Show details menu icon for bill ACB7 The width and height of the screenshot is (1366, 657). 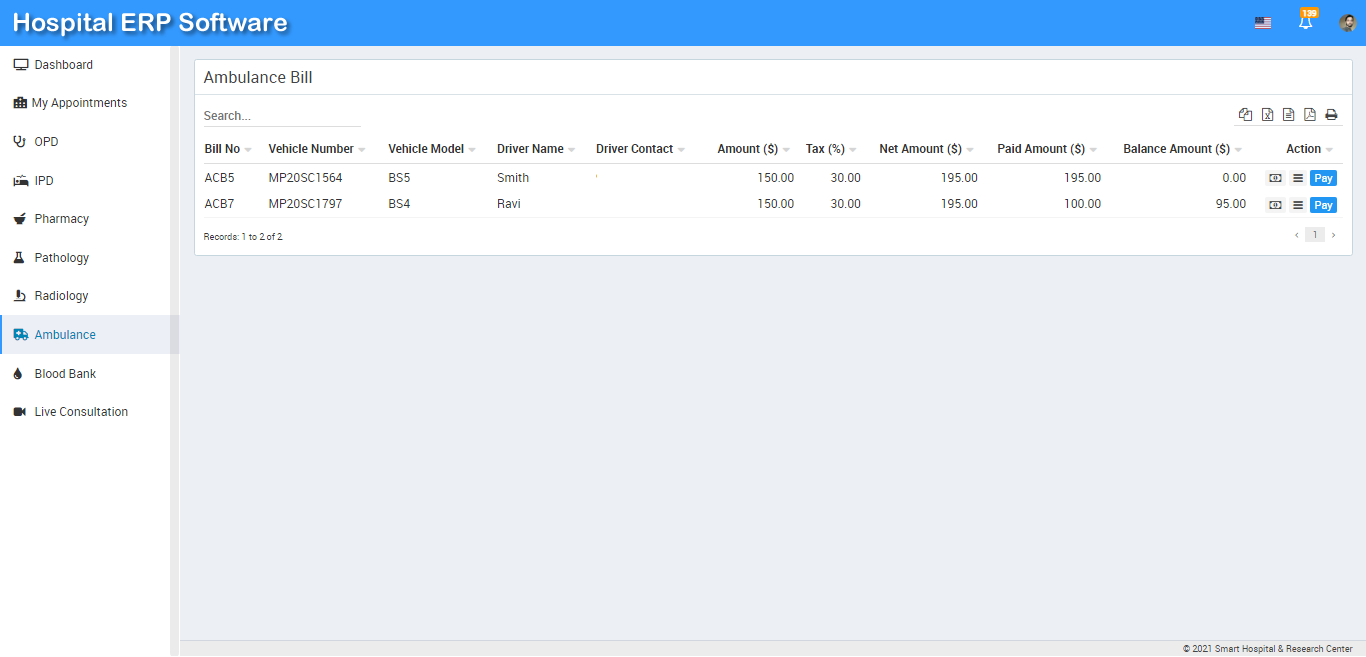tap(1297, 205)
